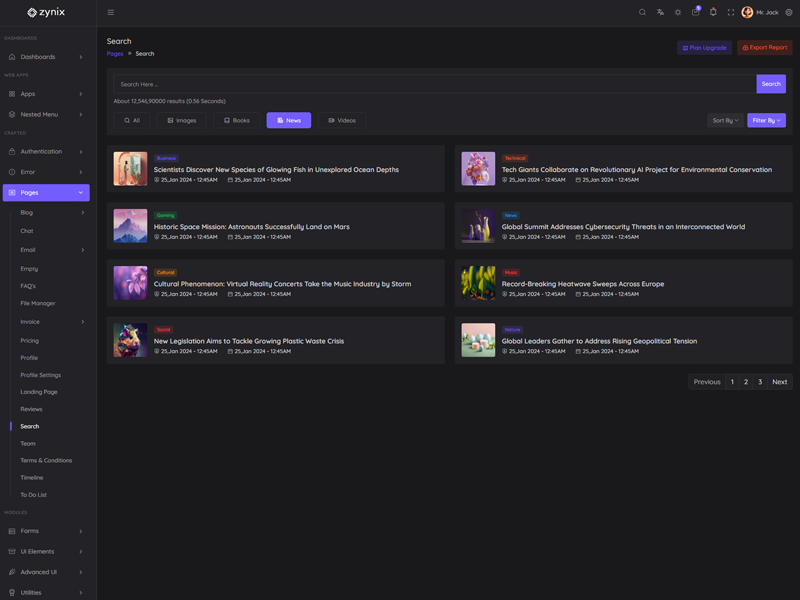This screenshot has height=600, width=800.
Task: Open the language translation menu
Action: tap(660, 13)
